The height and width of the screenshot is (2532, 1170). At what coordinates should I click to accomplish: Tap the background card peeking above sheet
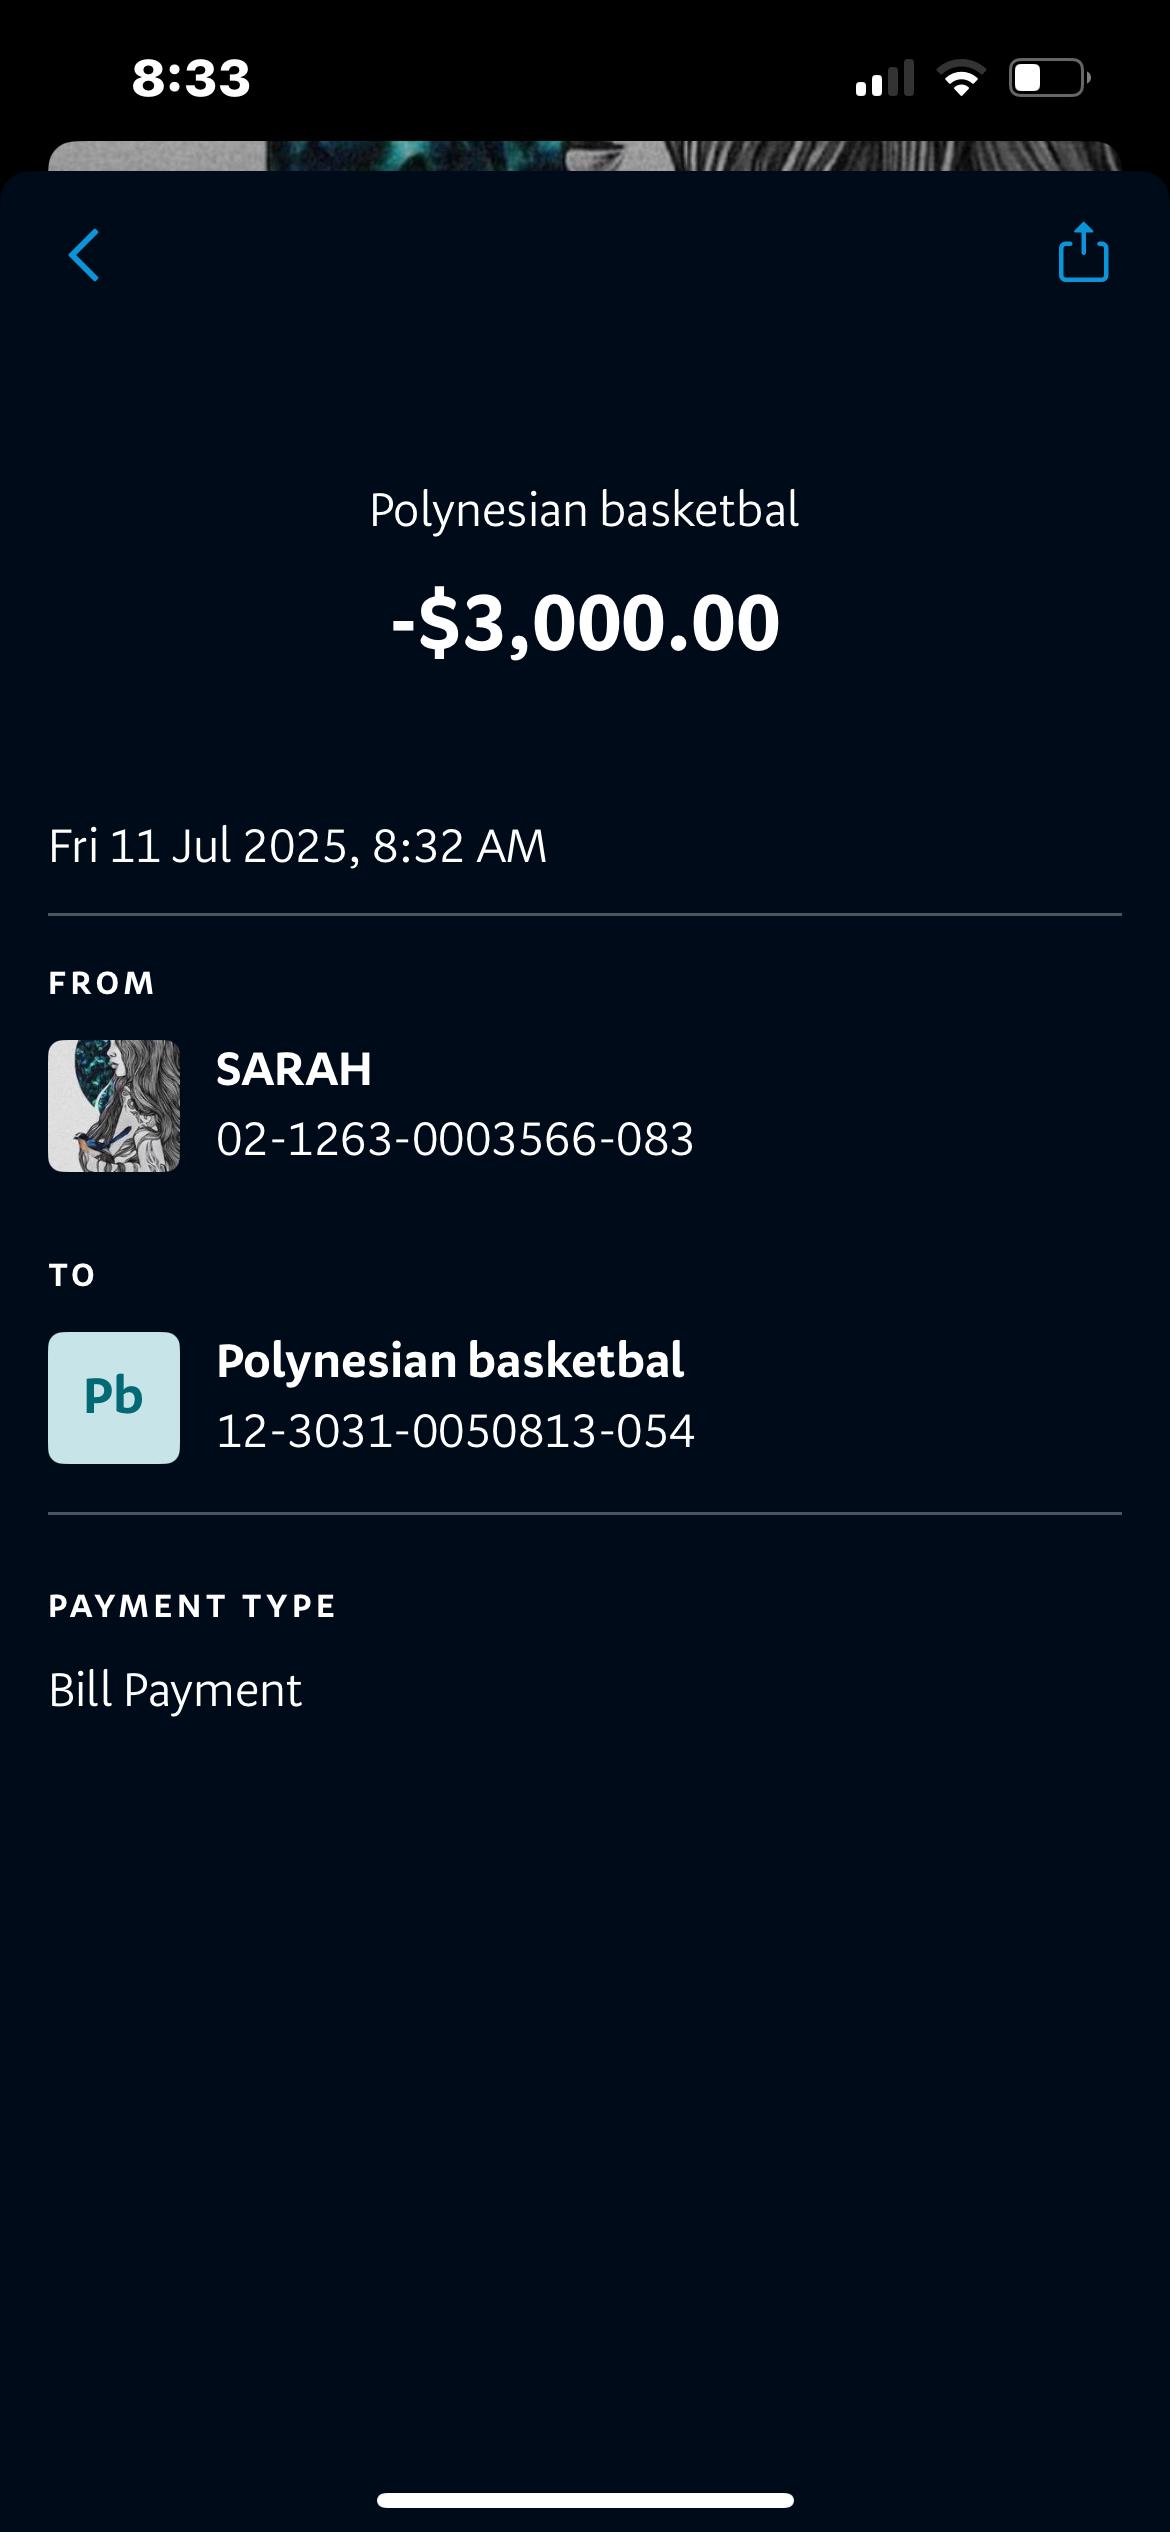[x=584, y=155]
